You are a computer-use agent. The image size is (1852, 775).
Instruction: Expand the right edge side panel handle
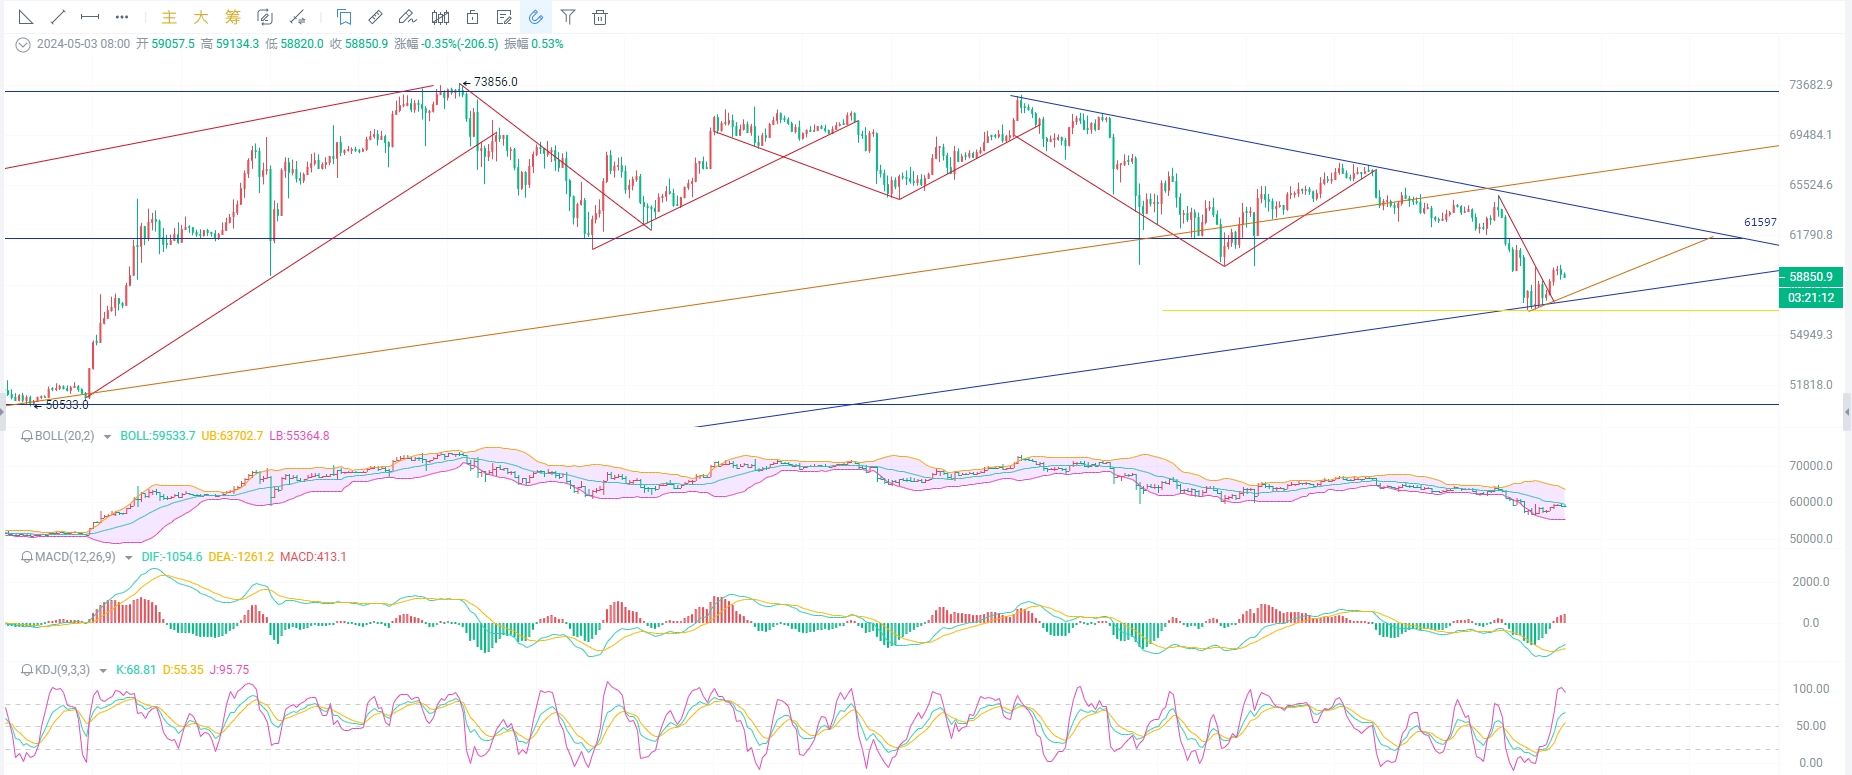[1846, 411]
